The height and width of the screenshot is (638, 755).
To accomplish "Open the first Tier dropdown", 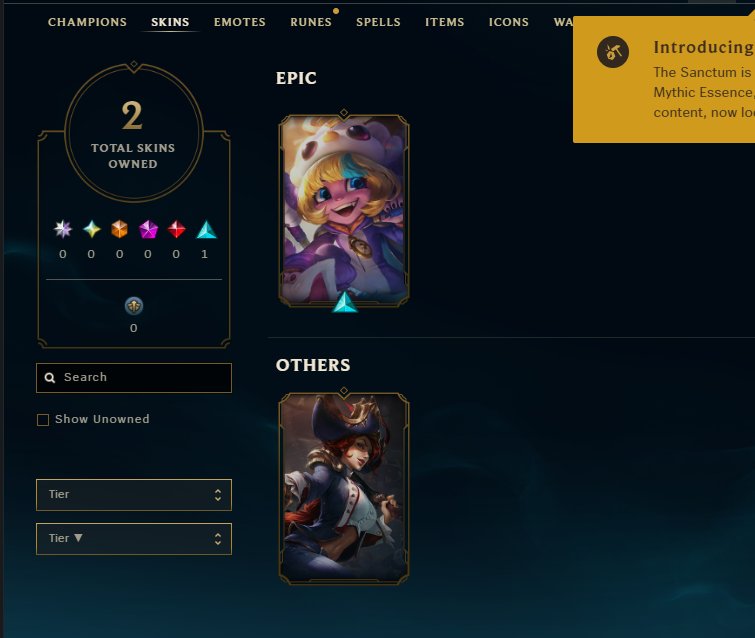I will [134, 495].
